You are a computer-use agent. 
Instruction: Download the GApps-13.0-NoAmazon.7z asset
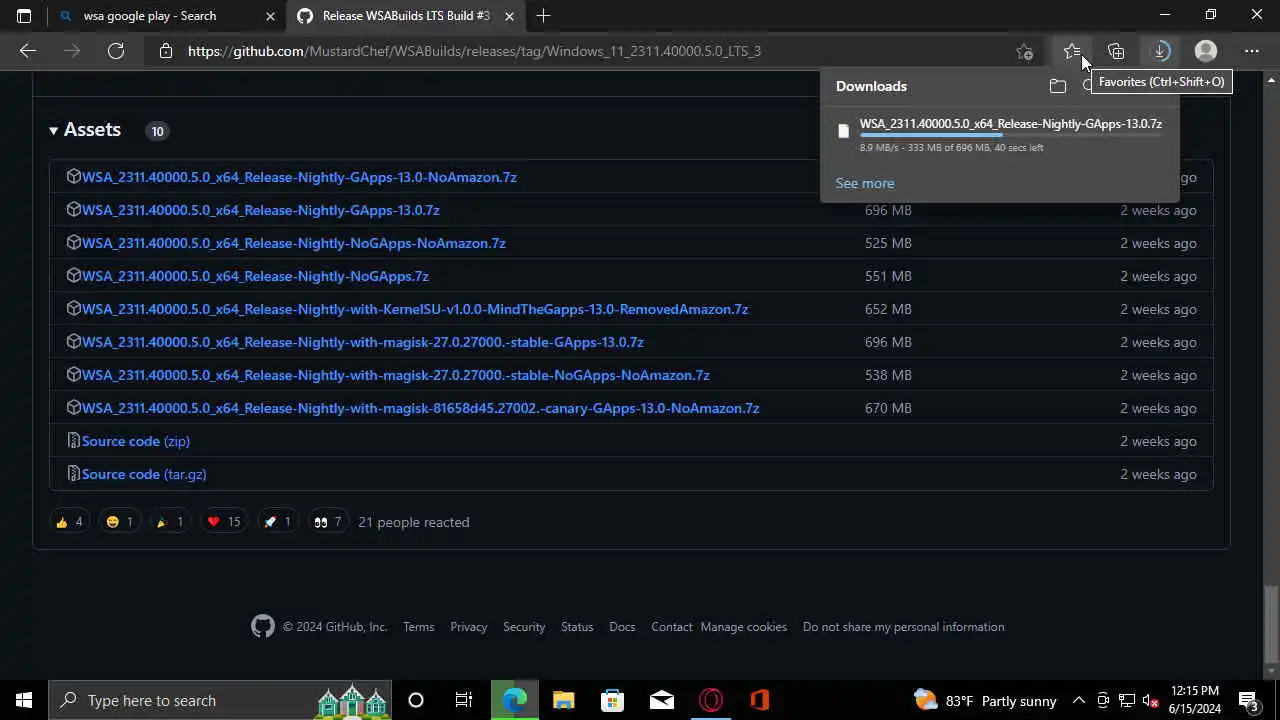click(299, 177)
